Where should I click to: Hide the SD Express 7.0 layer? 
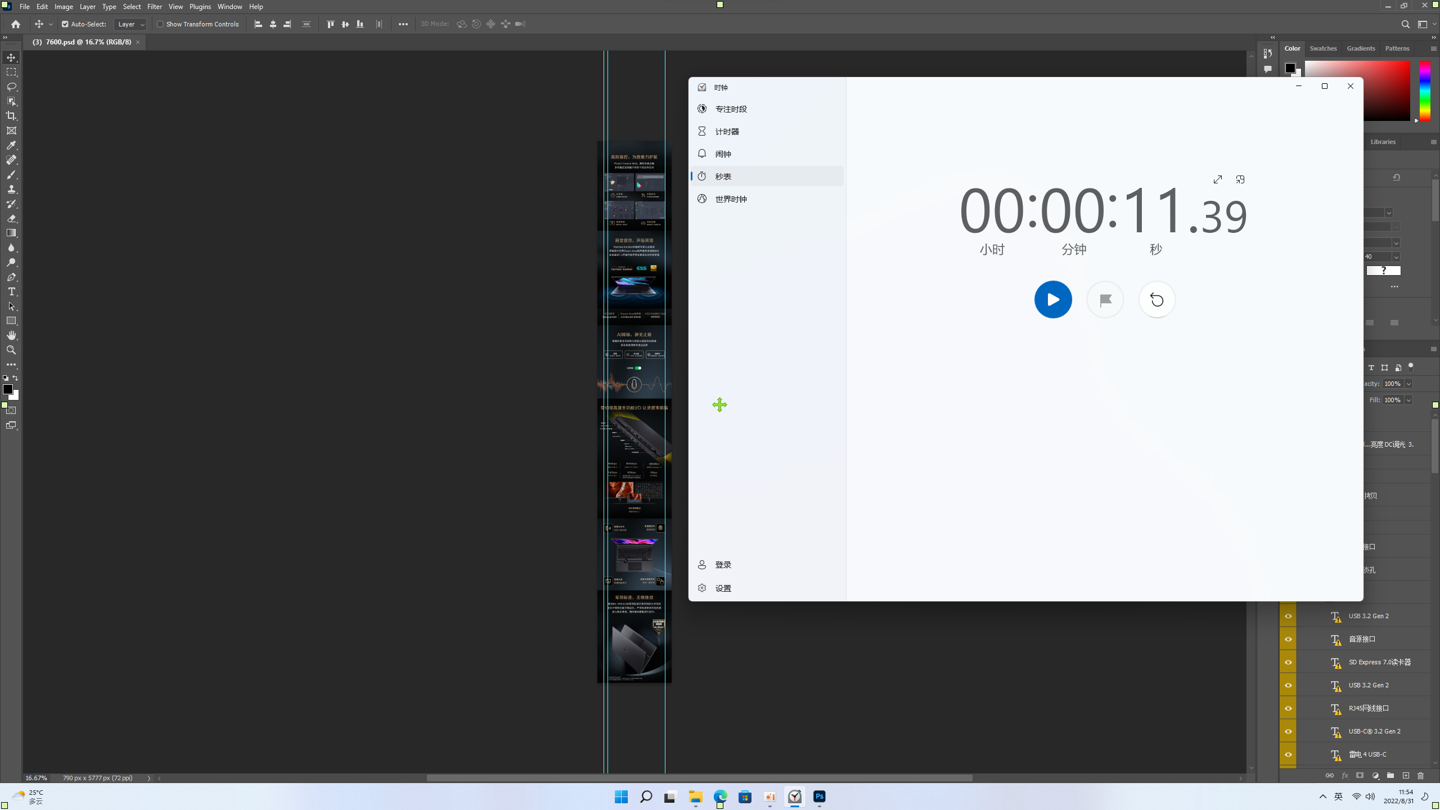pos(1288,662)
